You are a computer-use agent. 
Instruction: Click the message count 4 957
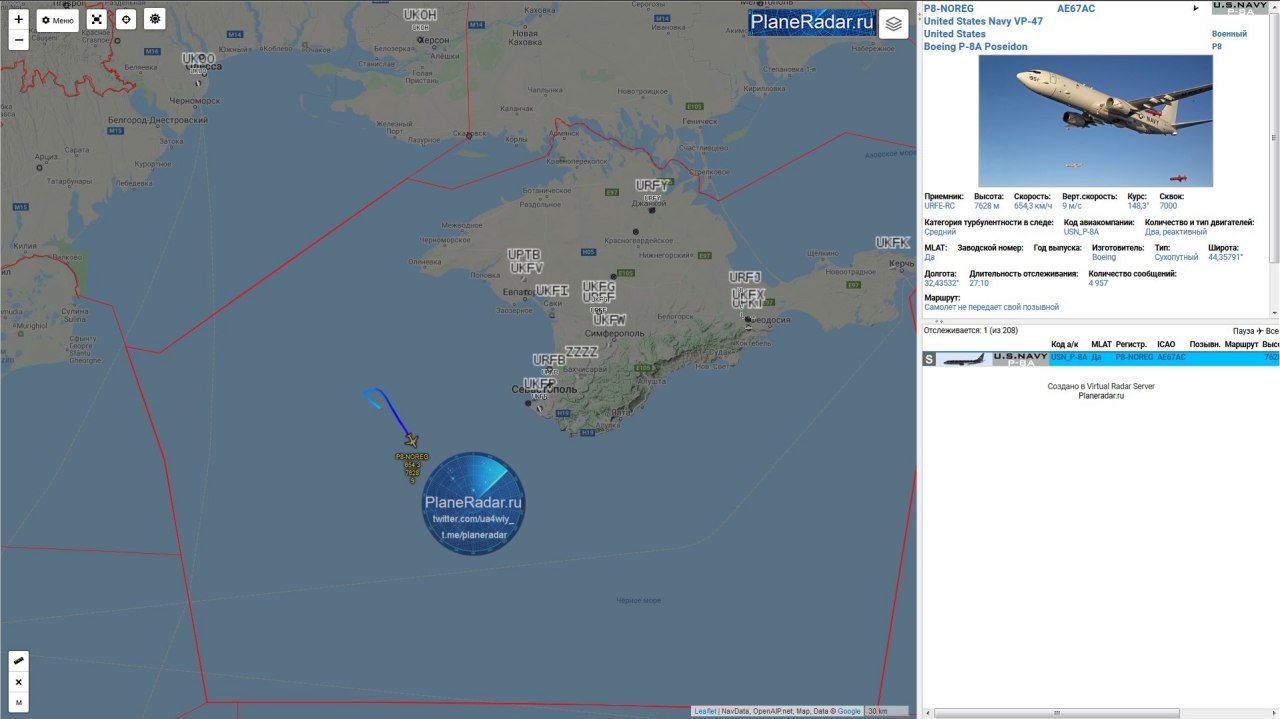pos(1098,283)
